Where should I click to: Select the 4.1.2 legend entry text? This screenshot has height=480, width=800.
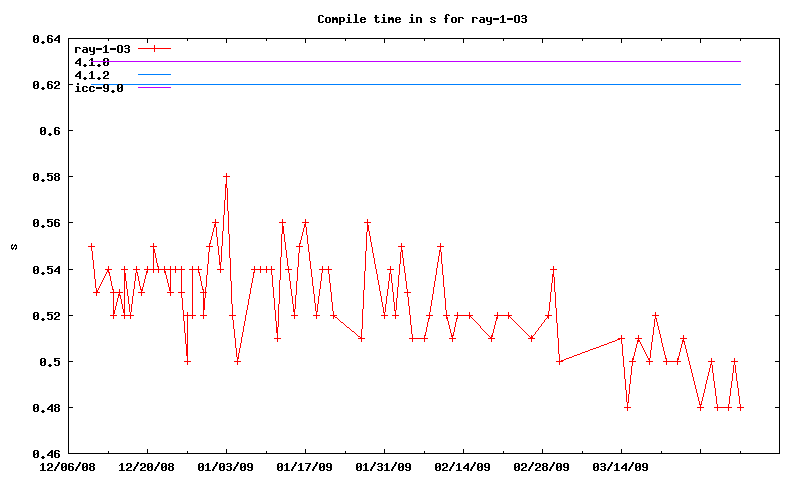pyautogui.click(x=92, y=75)
